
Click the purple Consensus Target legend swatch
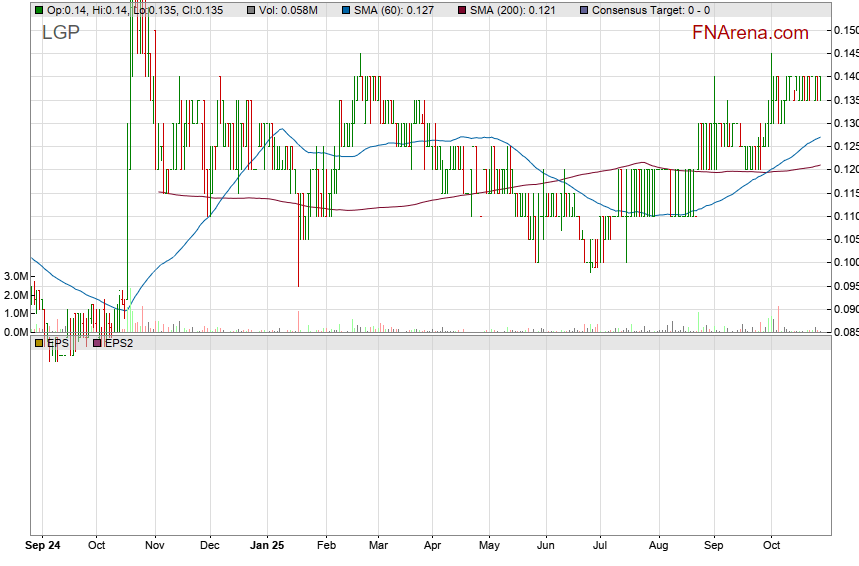click(x=584, y=10)
